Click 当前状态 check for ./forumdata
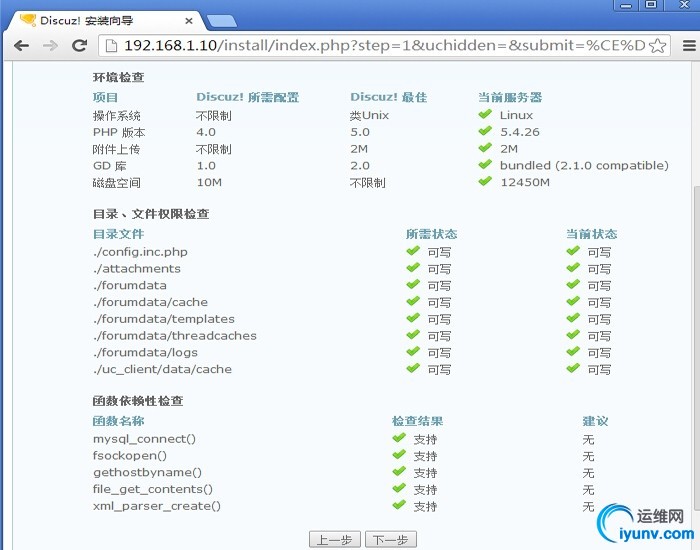The image size is (700, 550). 573,284
